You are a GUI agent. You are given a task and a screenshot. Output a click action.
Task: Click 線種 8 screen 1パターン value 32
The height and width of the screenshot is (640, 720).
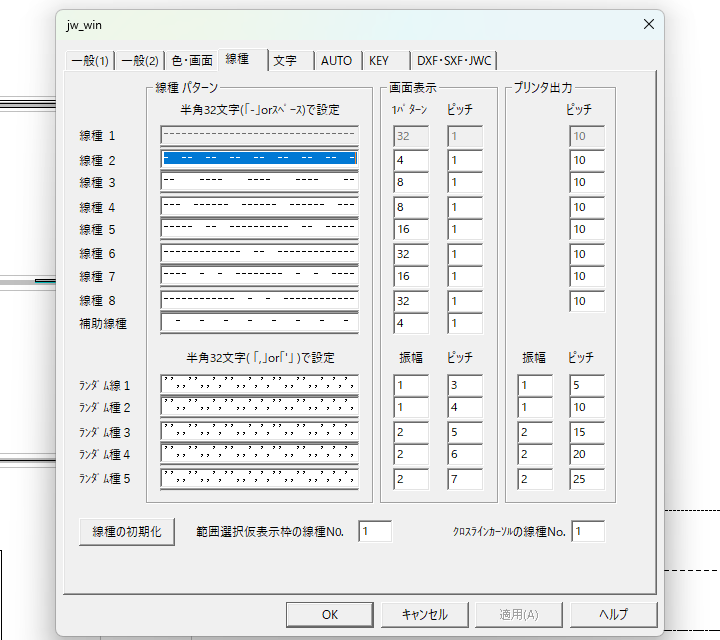click(411, 301)
